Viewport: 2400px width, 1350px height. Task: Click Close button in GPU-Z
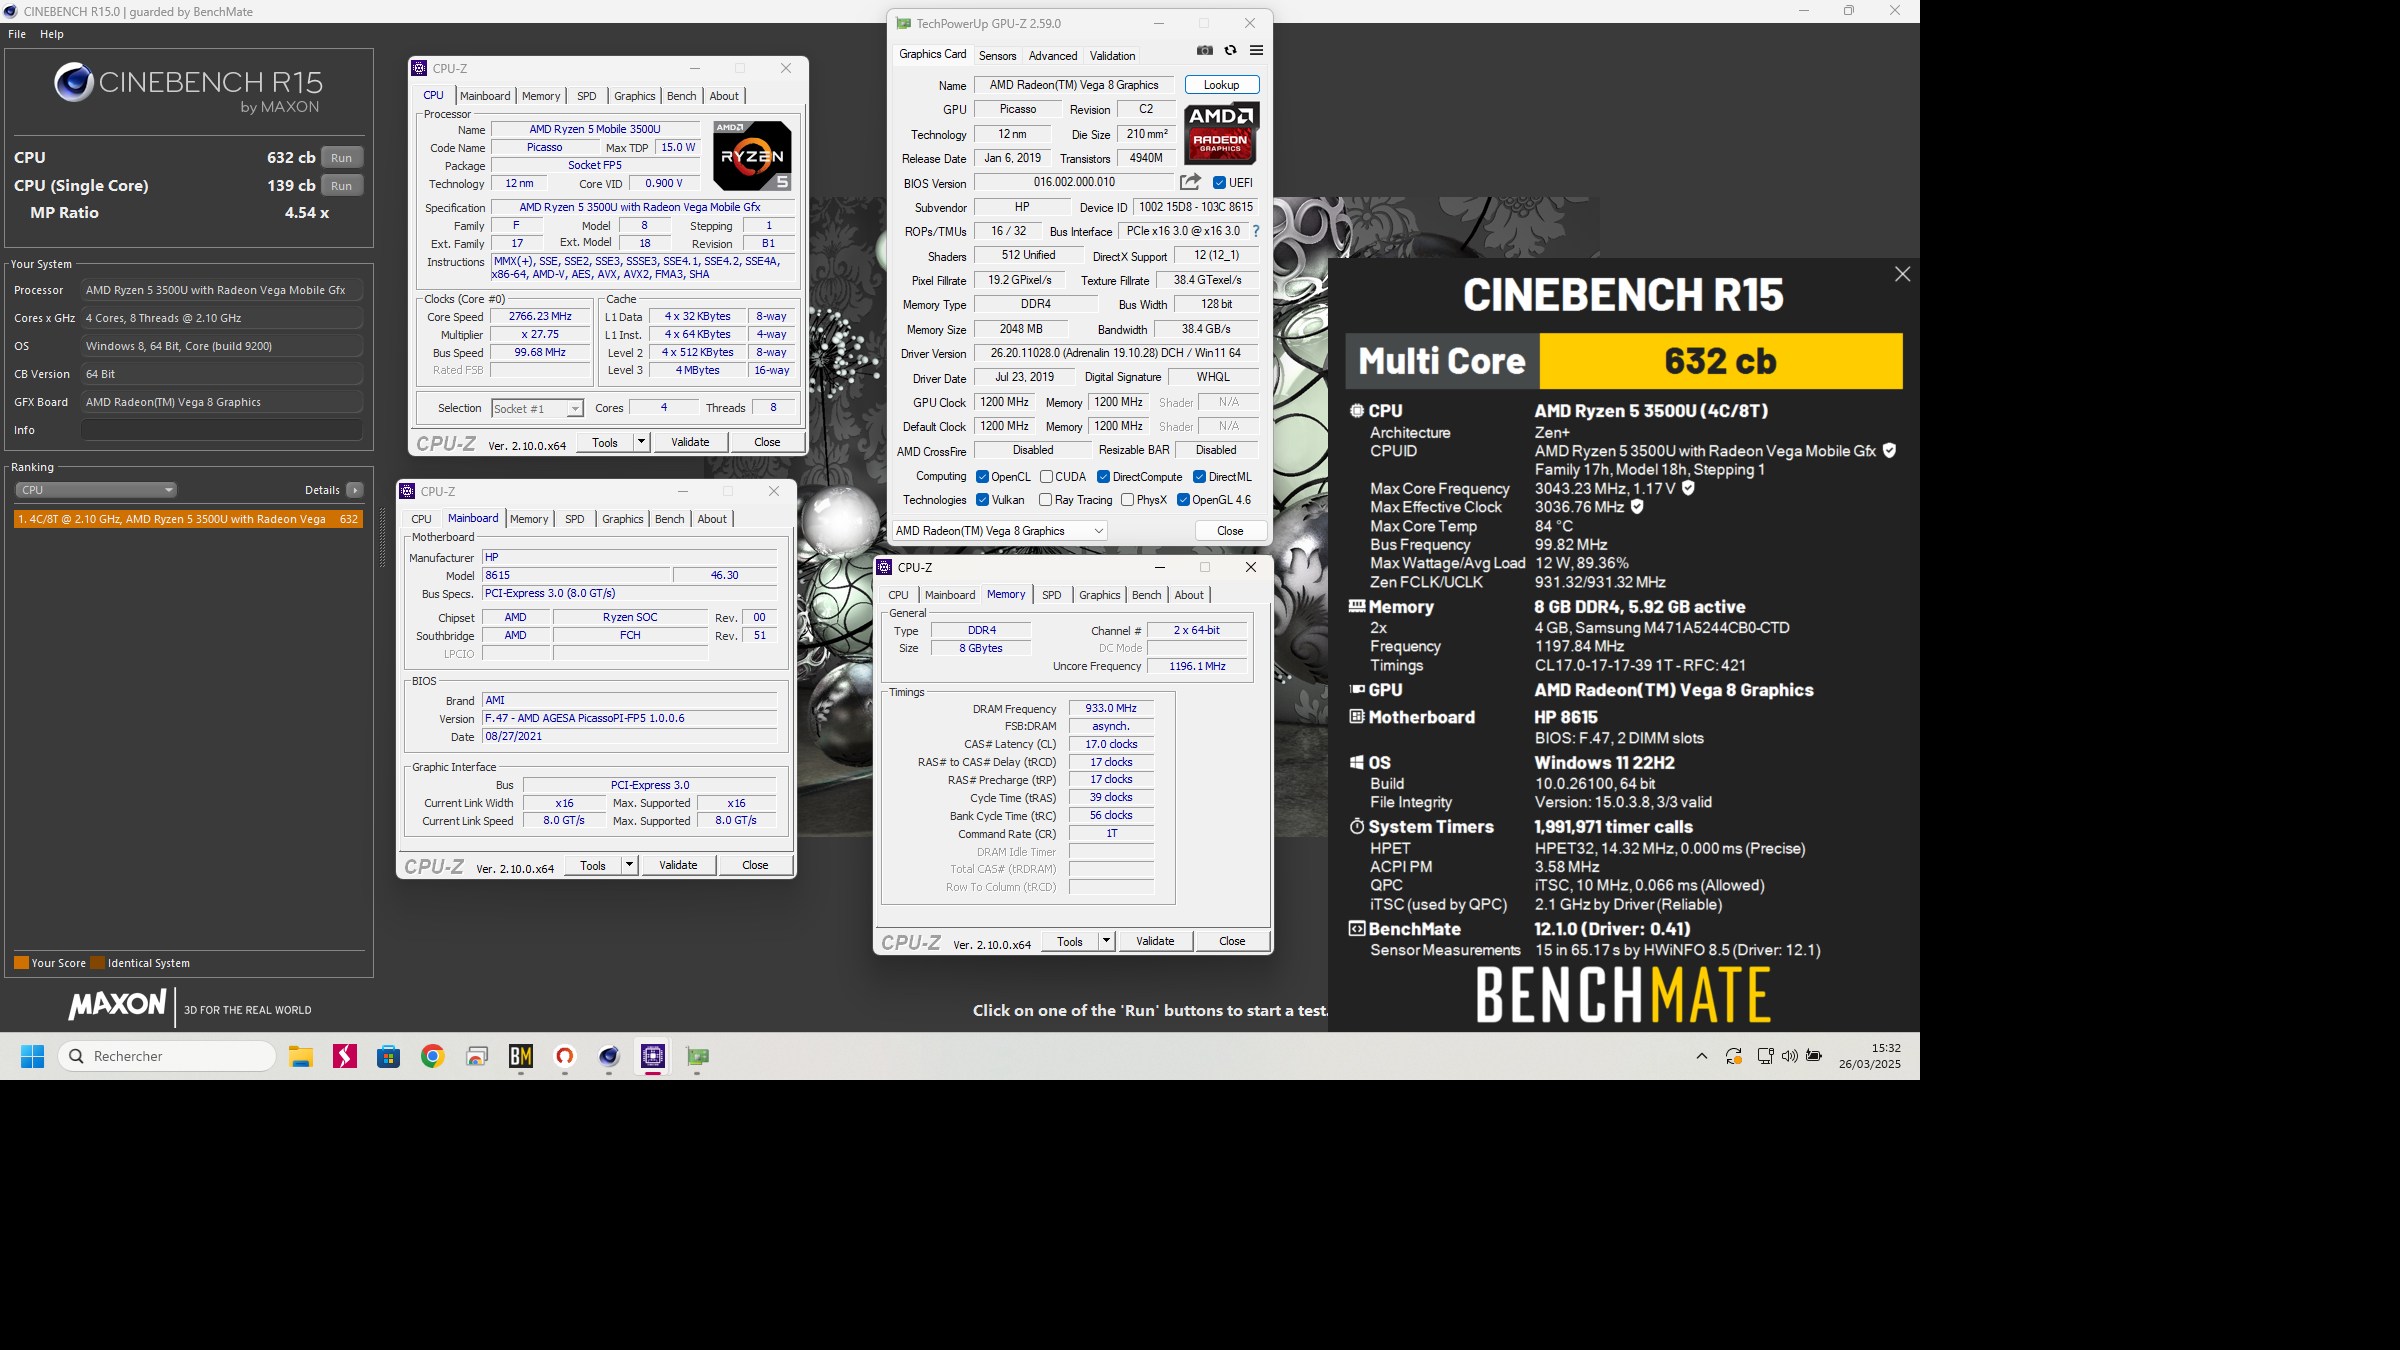tap(1230, 531)
